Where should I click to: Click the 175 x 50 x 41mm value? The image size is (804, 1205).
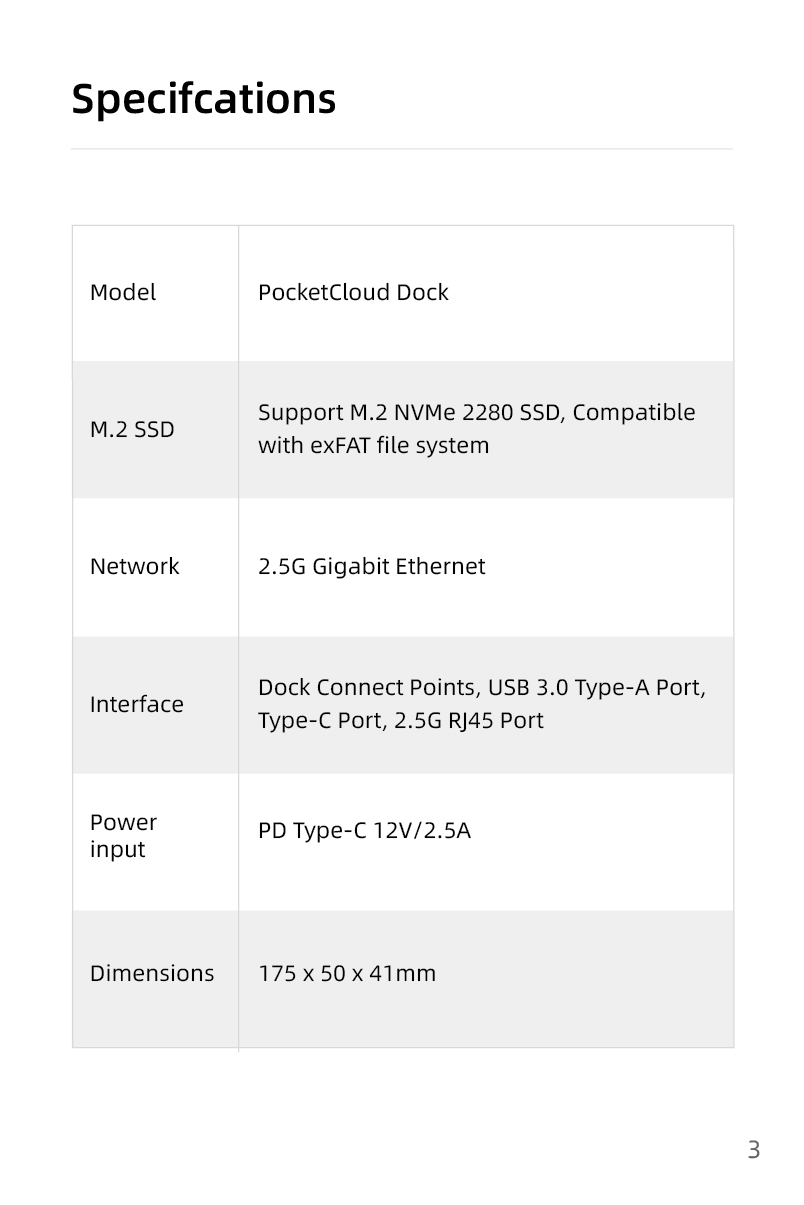347,974
